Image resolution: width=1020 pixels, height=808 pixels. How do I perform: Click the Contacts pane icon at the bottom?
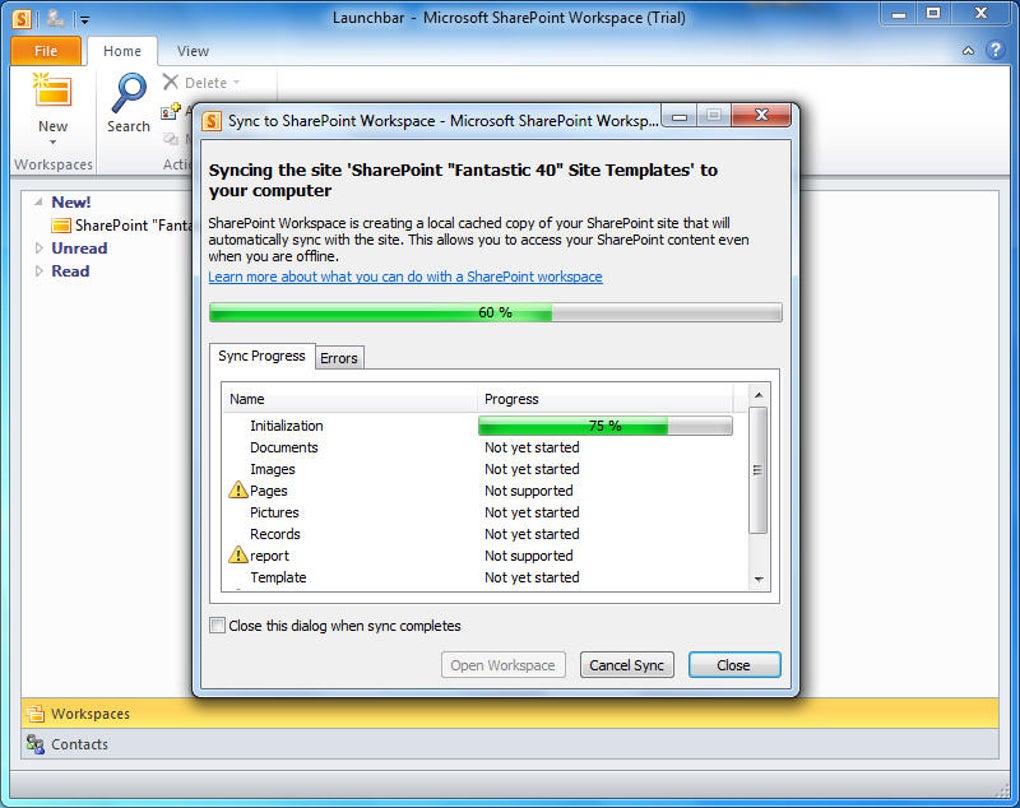[35, 744]
